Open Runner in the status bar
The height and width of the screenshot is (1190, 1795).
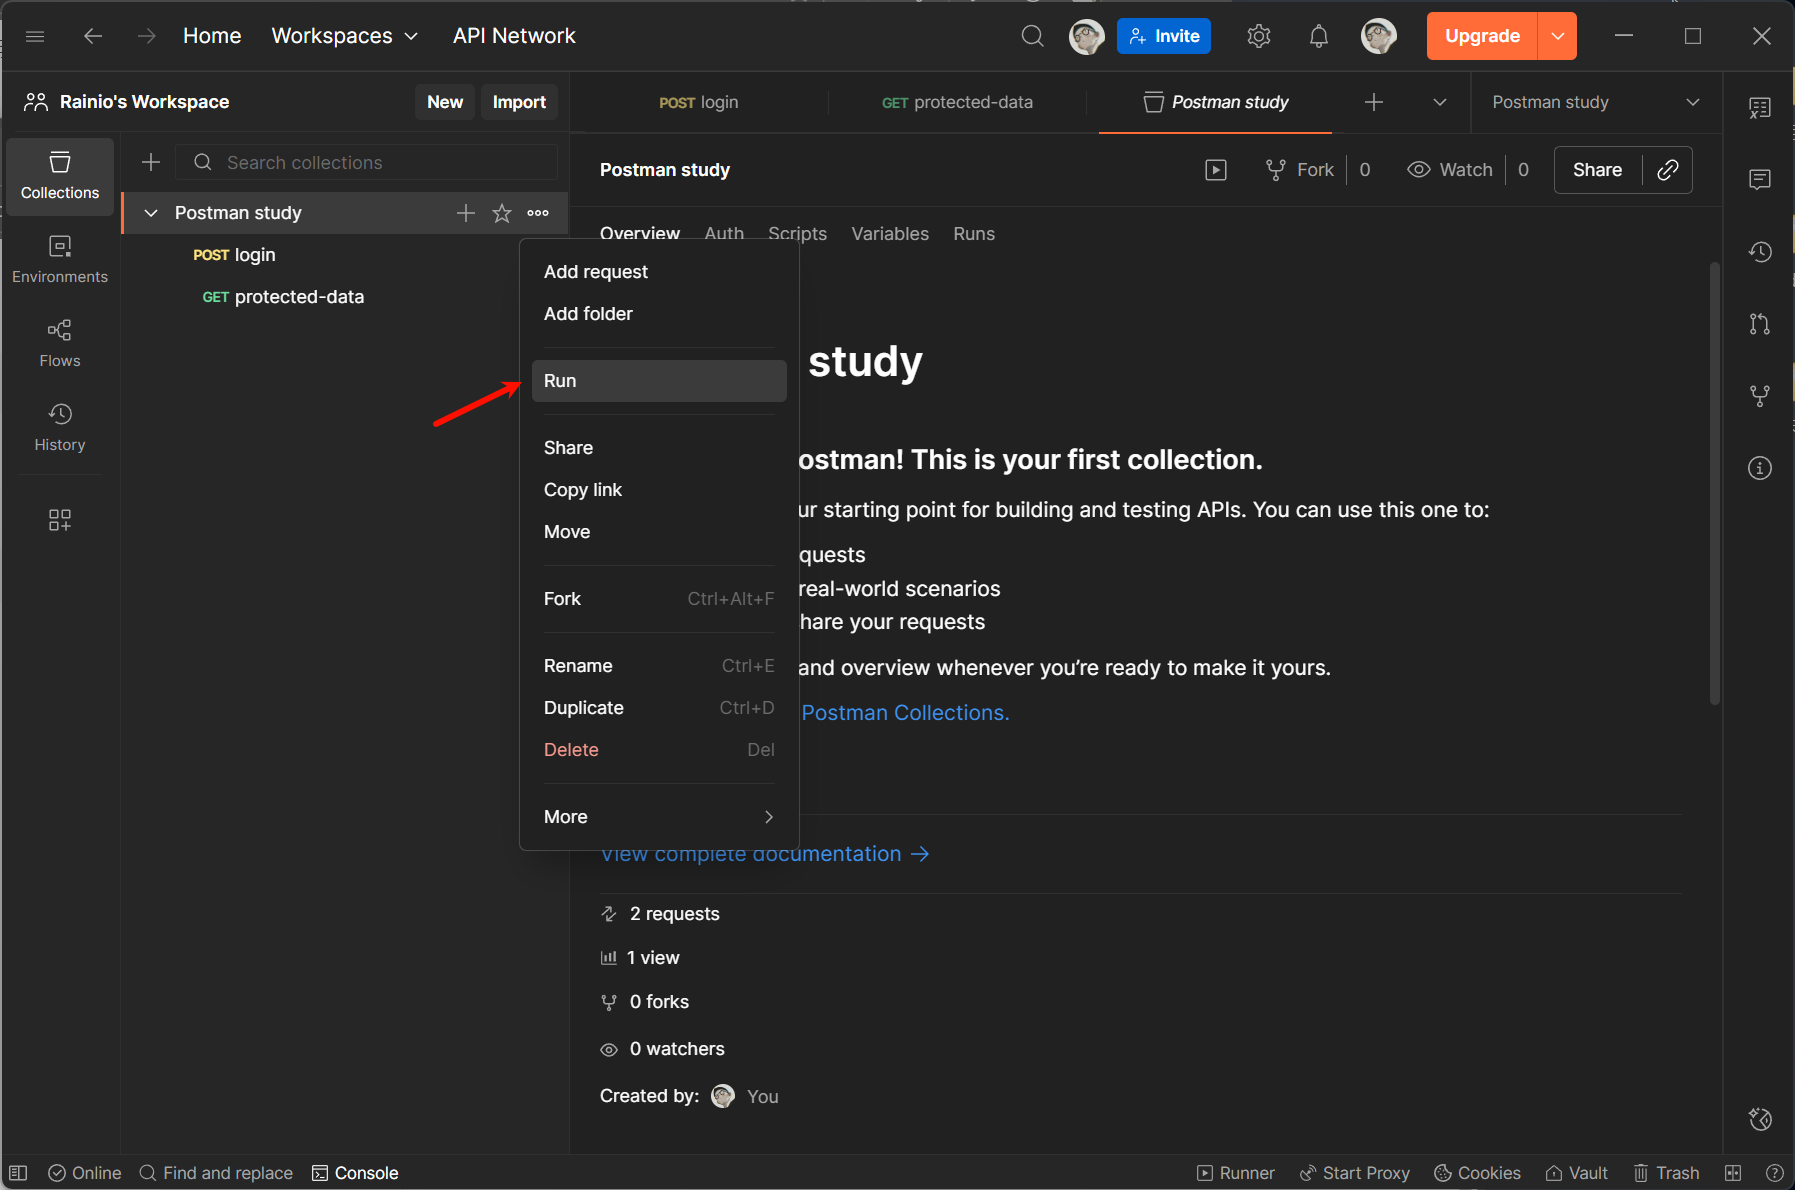click(x=1236, y=1173)
